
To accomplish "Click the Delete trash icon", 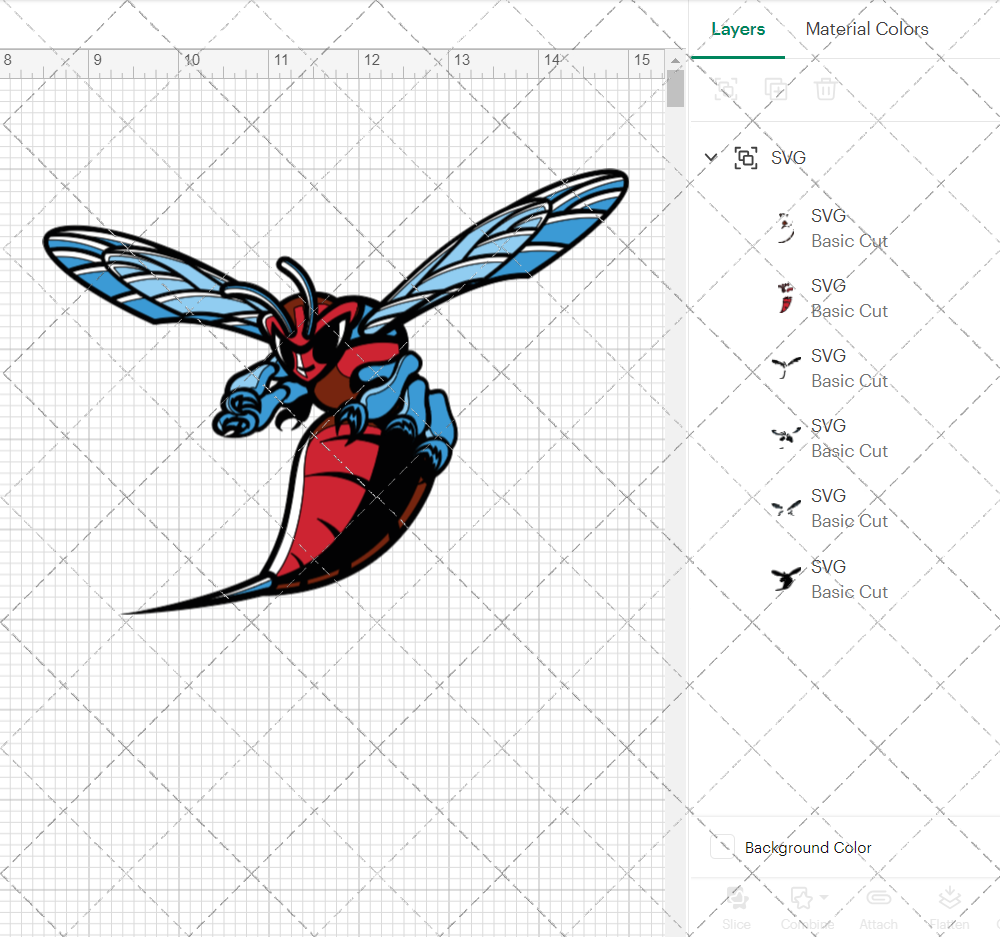I will tap(825, 89).
